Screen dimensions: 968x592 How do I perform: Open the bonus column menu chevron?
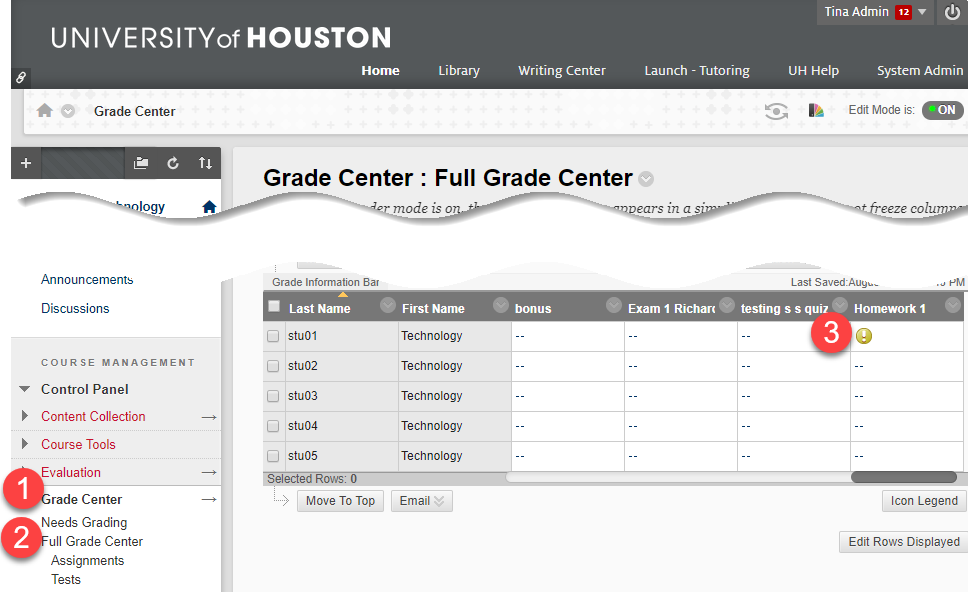[614, 305]
